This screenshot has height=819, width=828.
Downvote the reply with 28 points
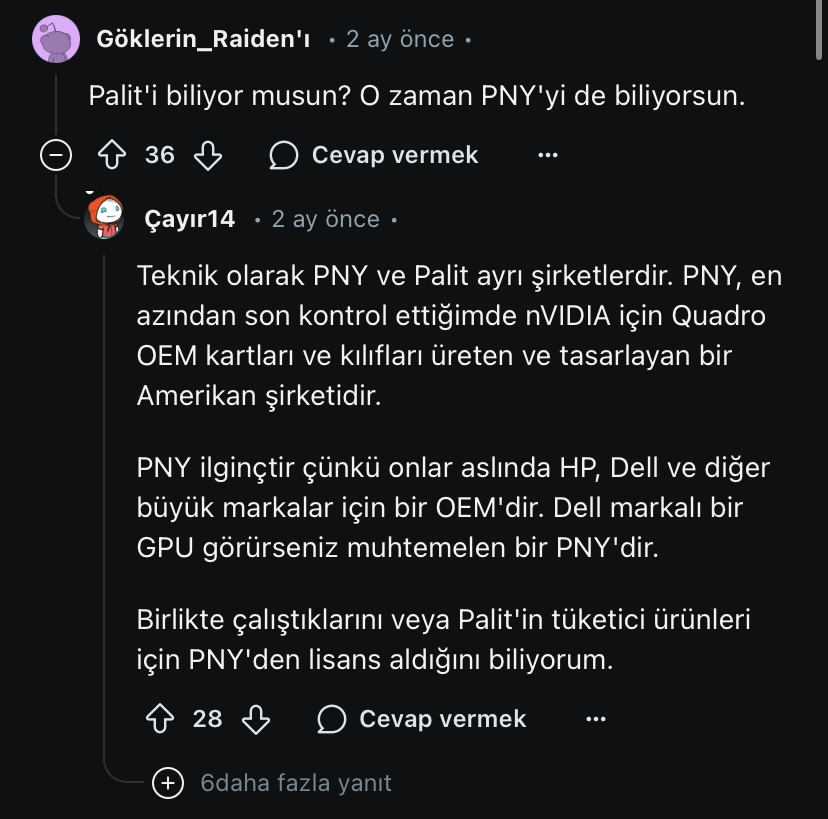[257, 718]
